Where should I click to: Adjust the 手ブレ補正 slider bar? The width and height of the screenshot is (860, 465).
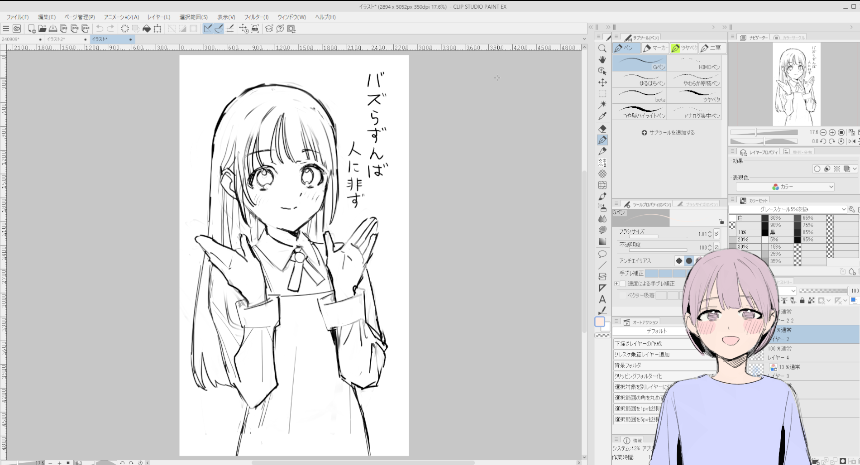pos(666,273)
